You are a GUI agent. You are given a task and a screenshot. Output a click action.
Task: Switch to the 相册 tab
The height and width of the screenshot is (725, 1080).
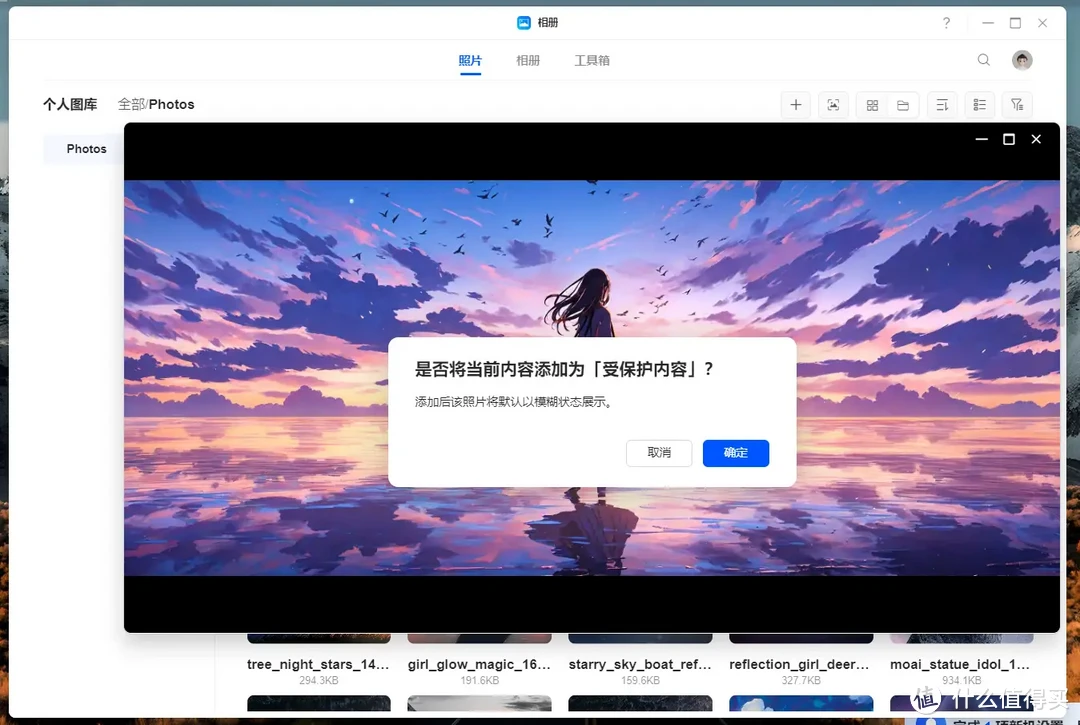coord(528,60)
